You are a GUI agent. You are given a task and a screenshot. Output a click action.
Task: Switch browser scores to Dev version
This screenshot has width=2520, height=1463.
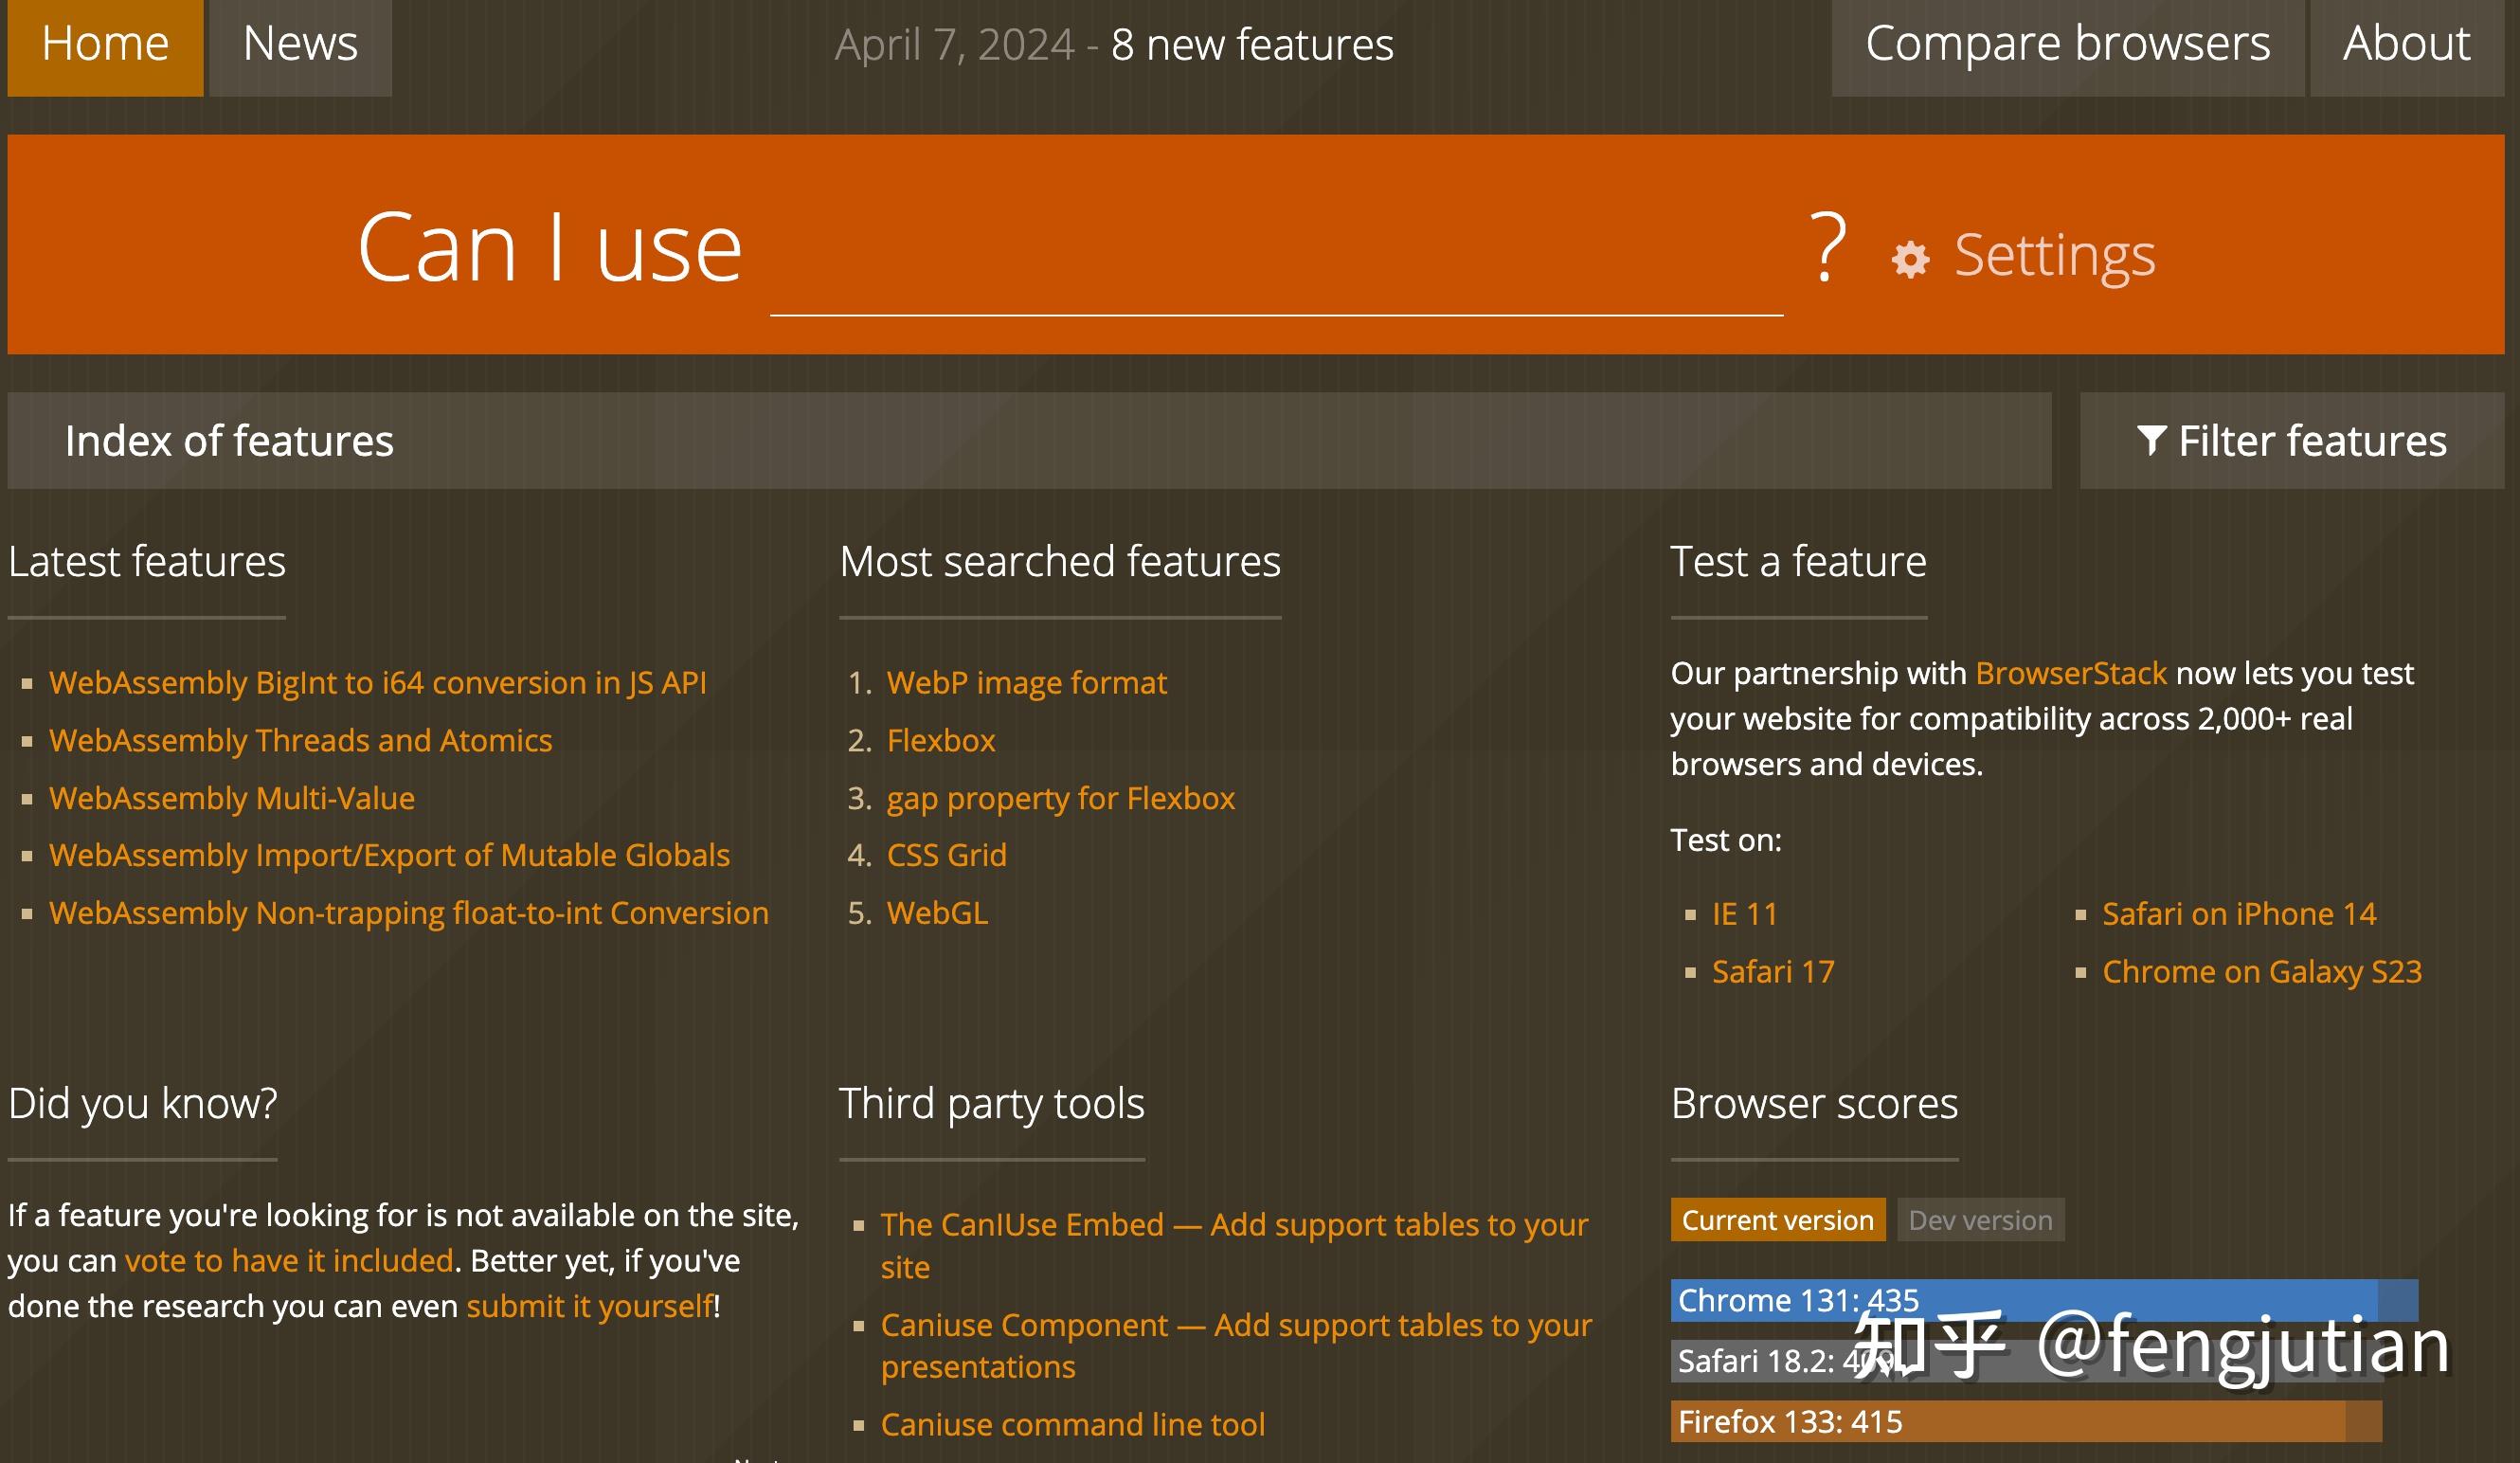point(1979,1220)
